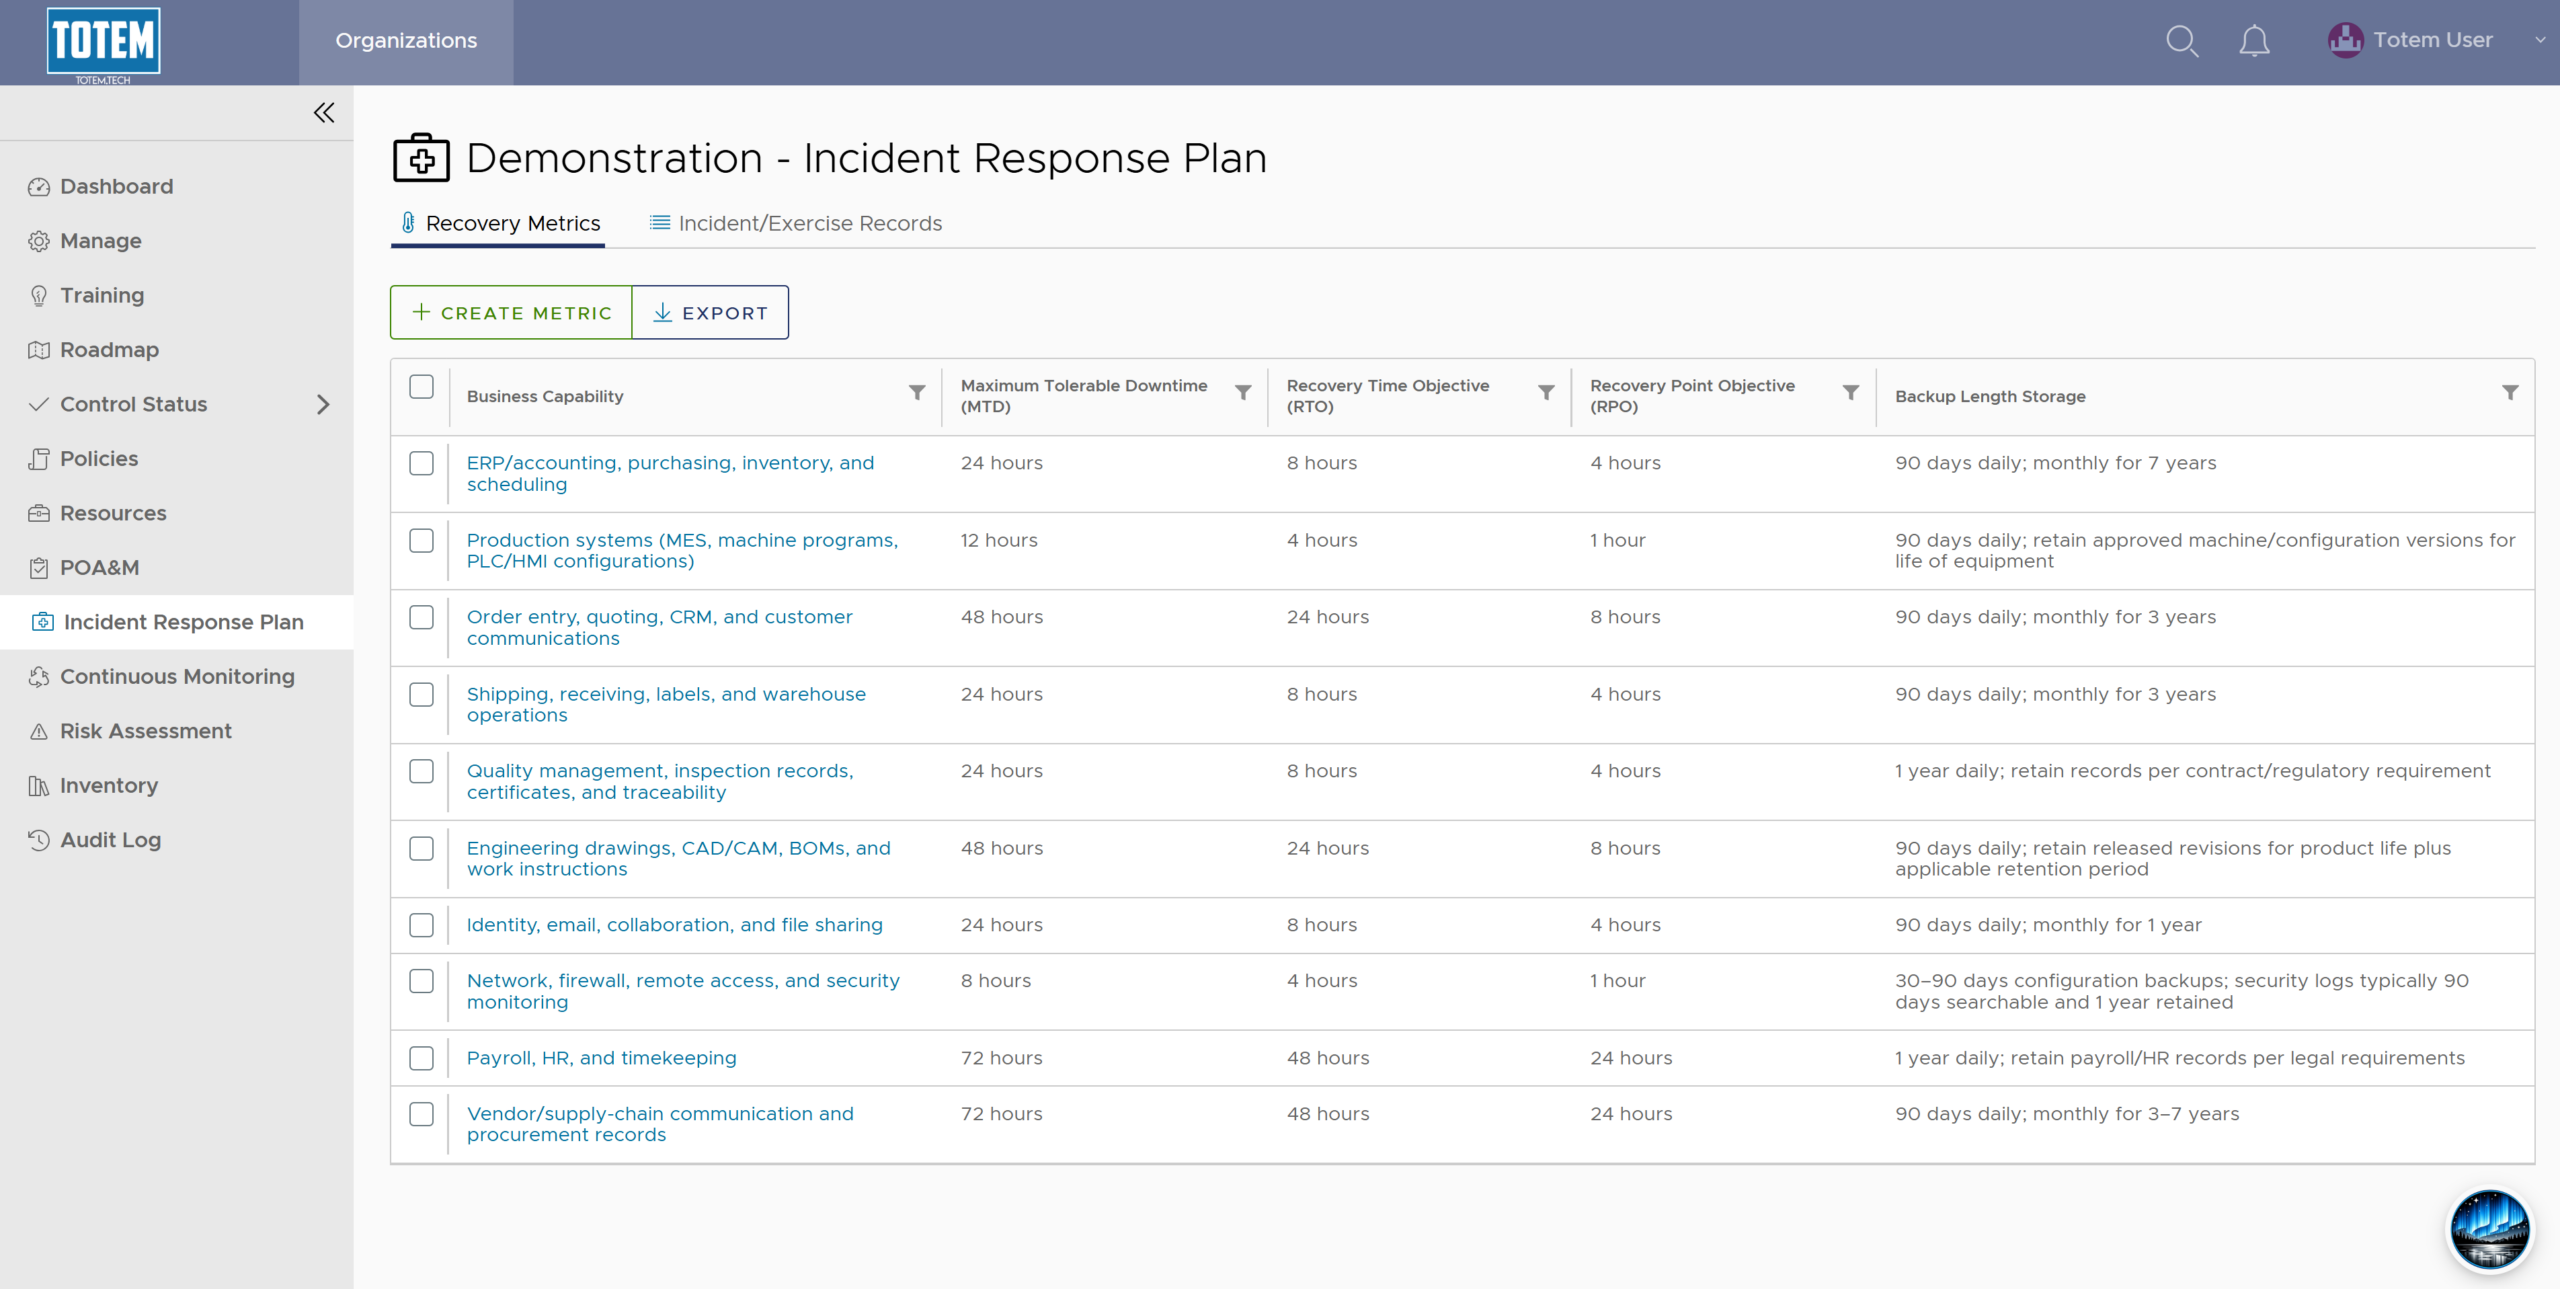2560x1289 pixels.
Task: Open Risk Assessment in sidebar
Action: pyautogui.click(x=146, y=731)
